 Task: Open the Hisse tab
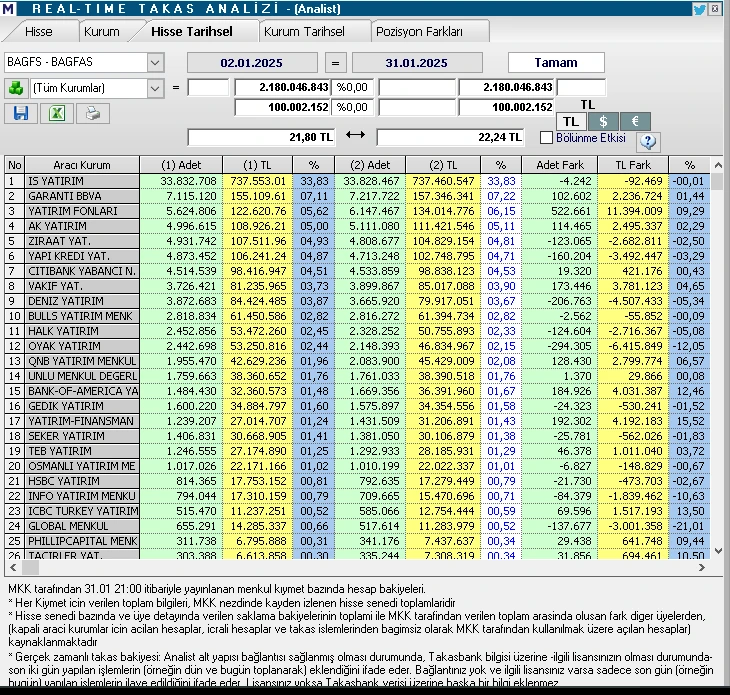(x=39, y=32)
